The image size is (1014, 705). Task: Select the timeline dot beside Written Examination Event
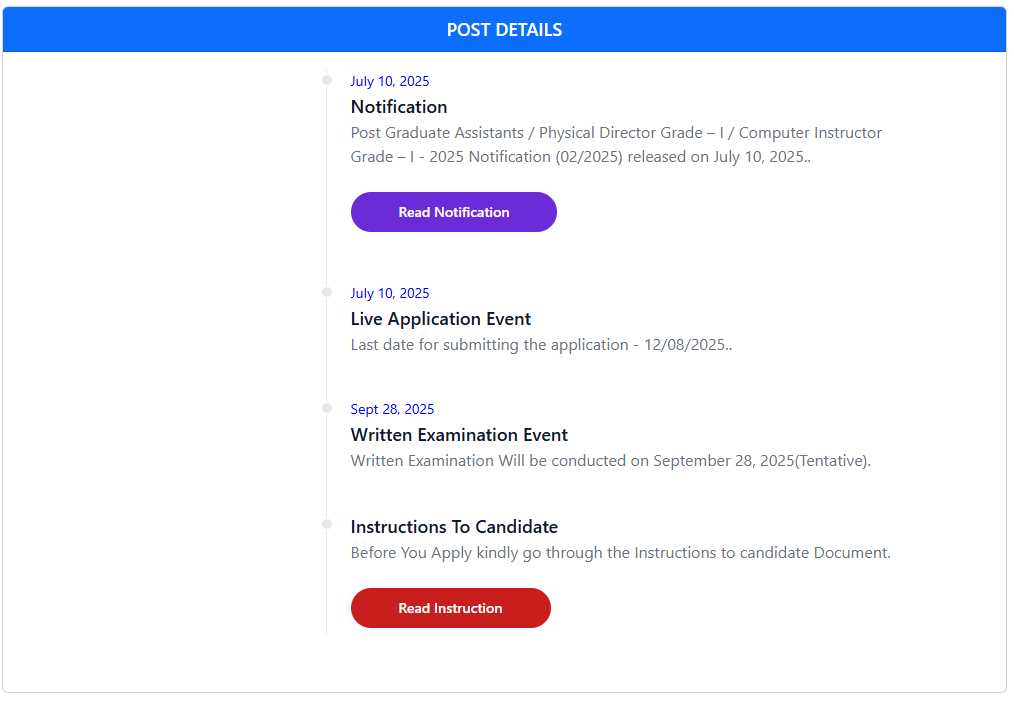tap(327, 408)
